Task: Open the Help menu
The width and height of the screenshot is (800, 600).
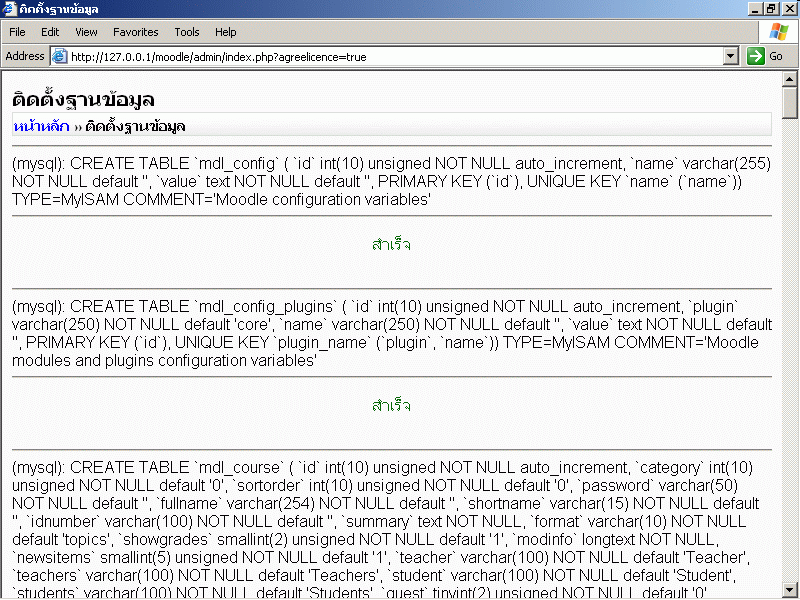Action: 226,32
